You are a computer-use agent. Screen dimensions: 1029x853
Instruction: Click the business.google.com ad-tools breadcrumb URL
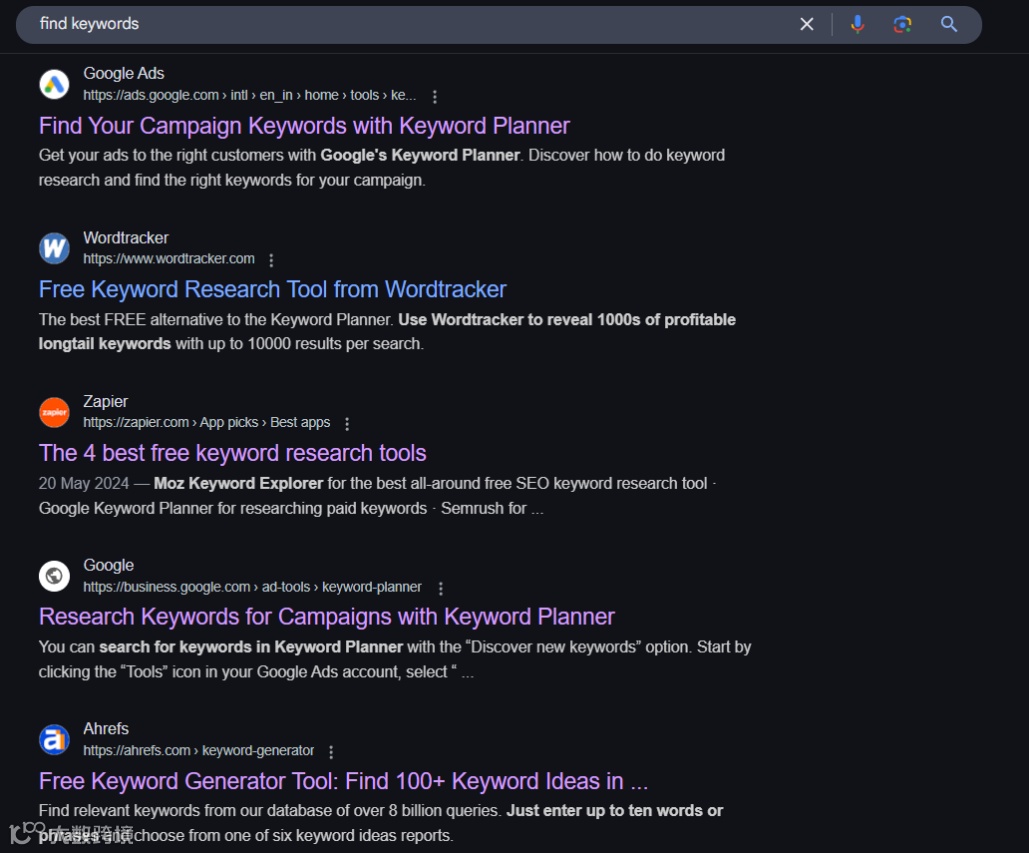tap(252, 587)
